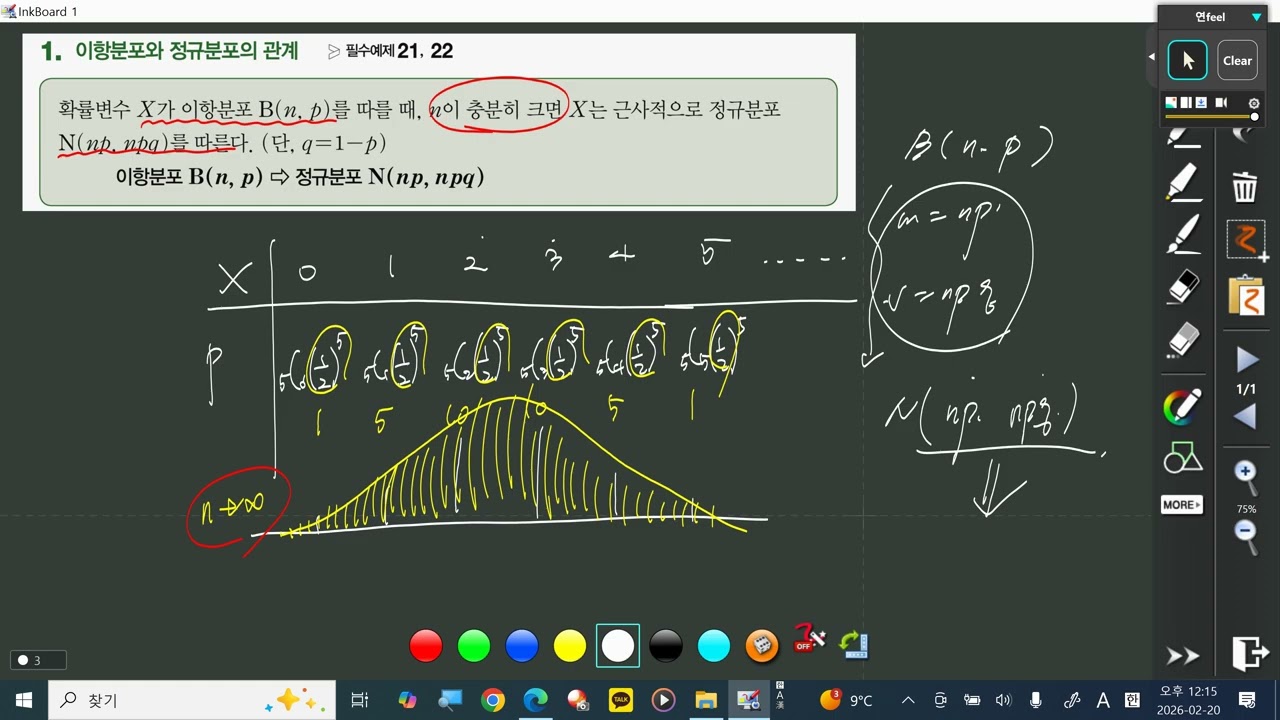Open Microsoft Edge from the taskbar
Screen dimensions: 1280x720
535,700
